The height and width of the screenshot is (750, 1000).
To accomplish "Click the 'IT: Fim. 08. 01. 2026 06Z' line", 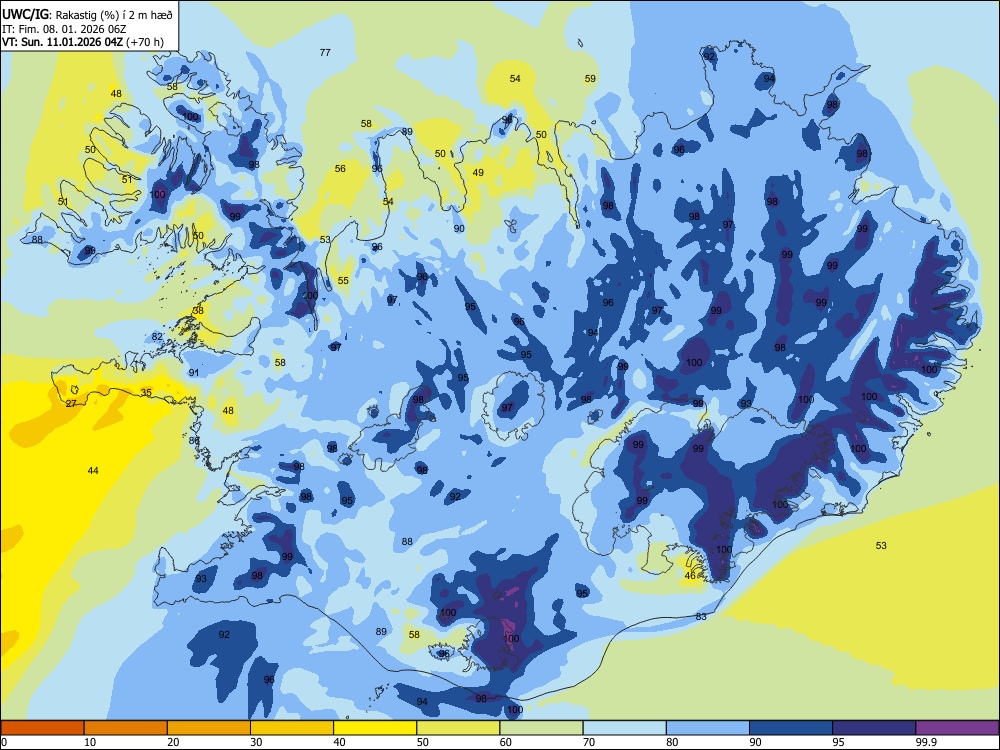I will coord(64,29).
